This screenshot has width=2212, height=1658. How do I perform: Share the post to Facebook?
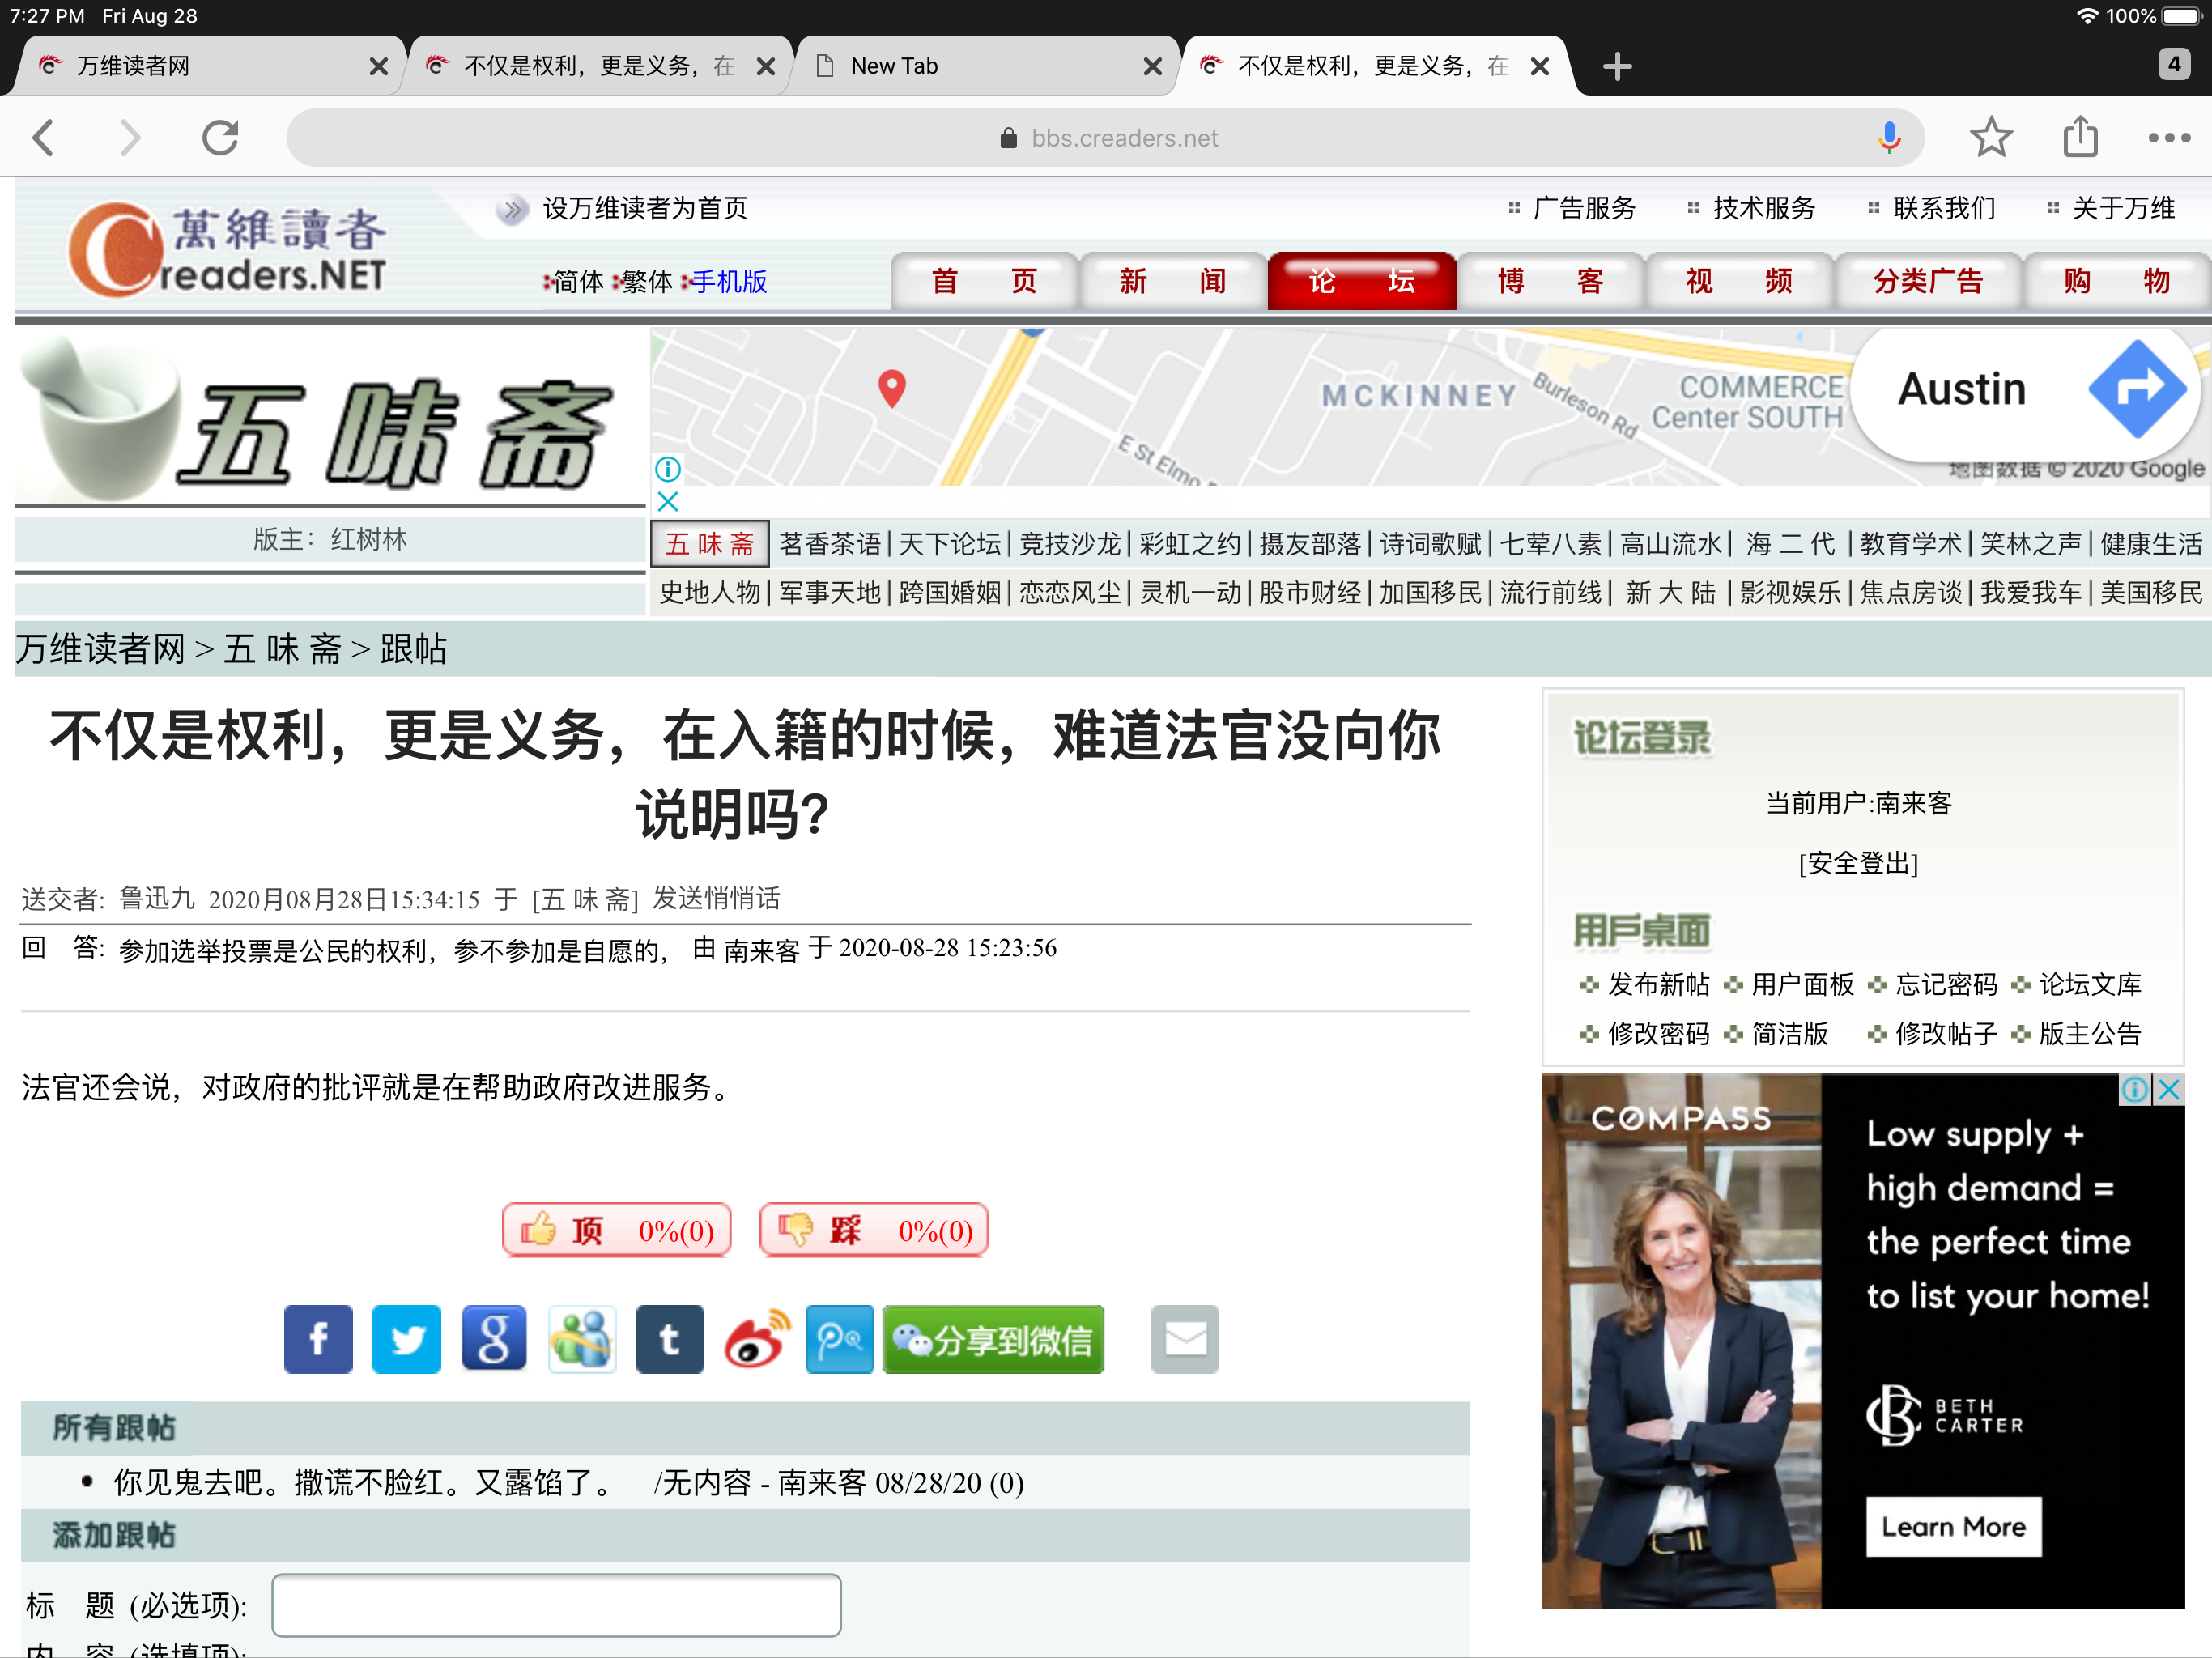click(x=318, y=1339)
